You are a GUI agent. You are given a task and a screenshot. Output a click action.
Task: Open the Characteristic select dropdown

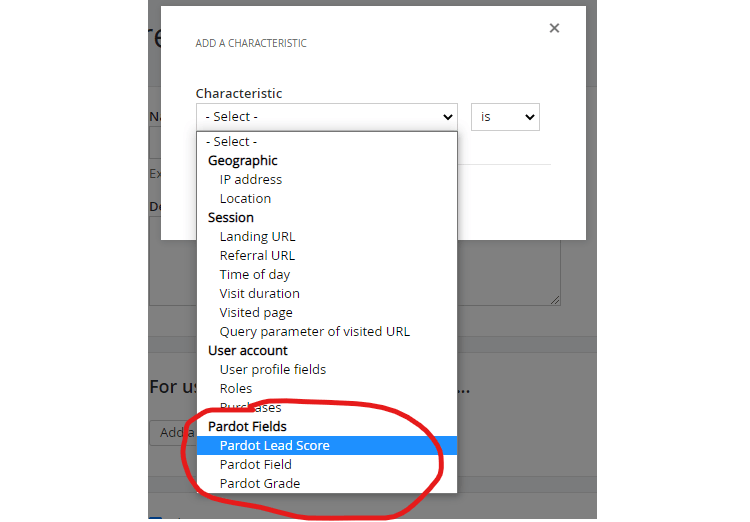(x=326, y=117)
